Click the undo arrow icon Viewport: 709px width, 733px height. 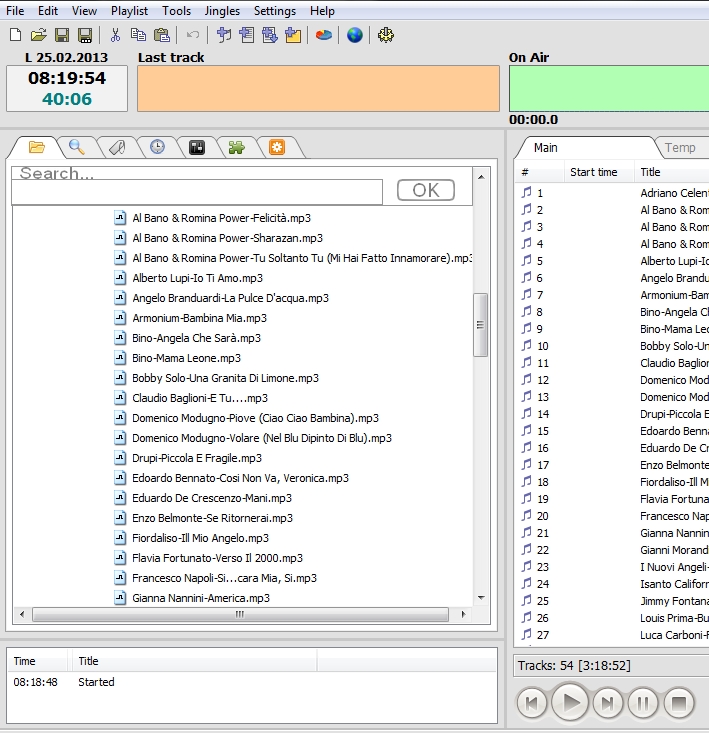(193, 35)
